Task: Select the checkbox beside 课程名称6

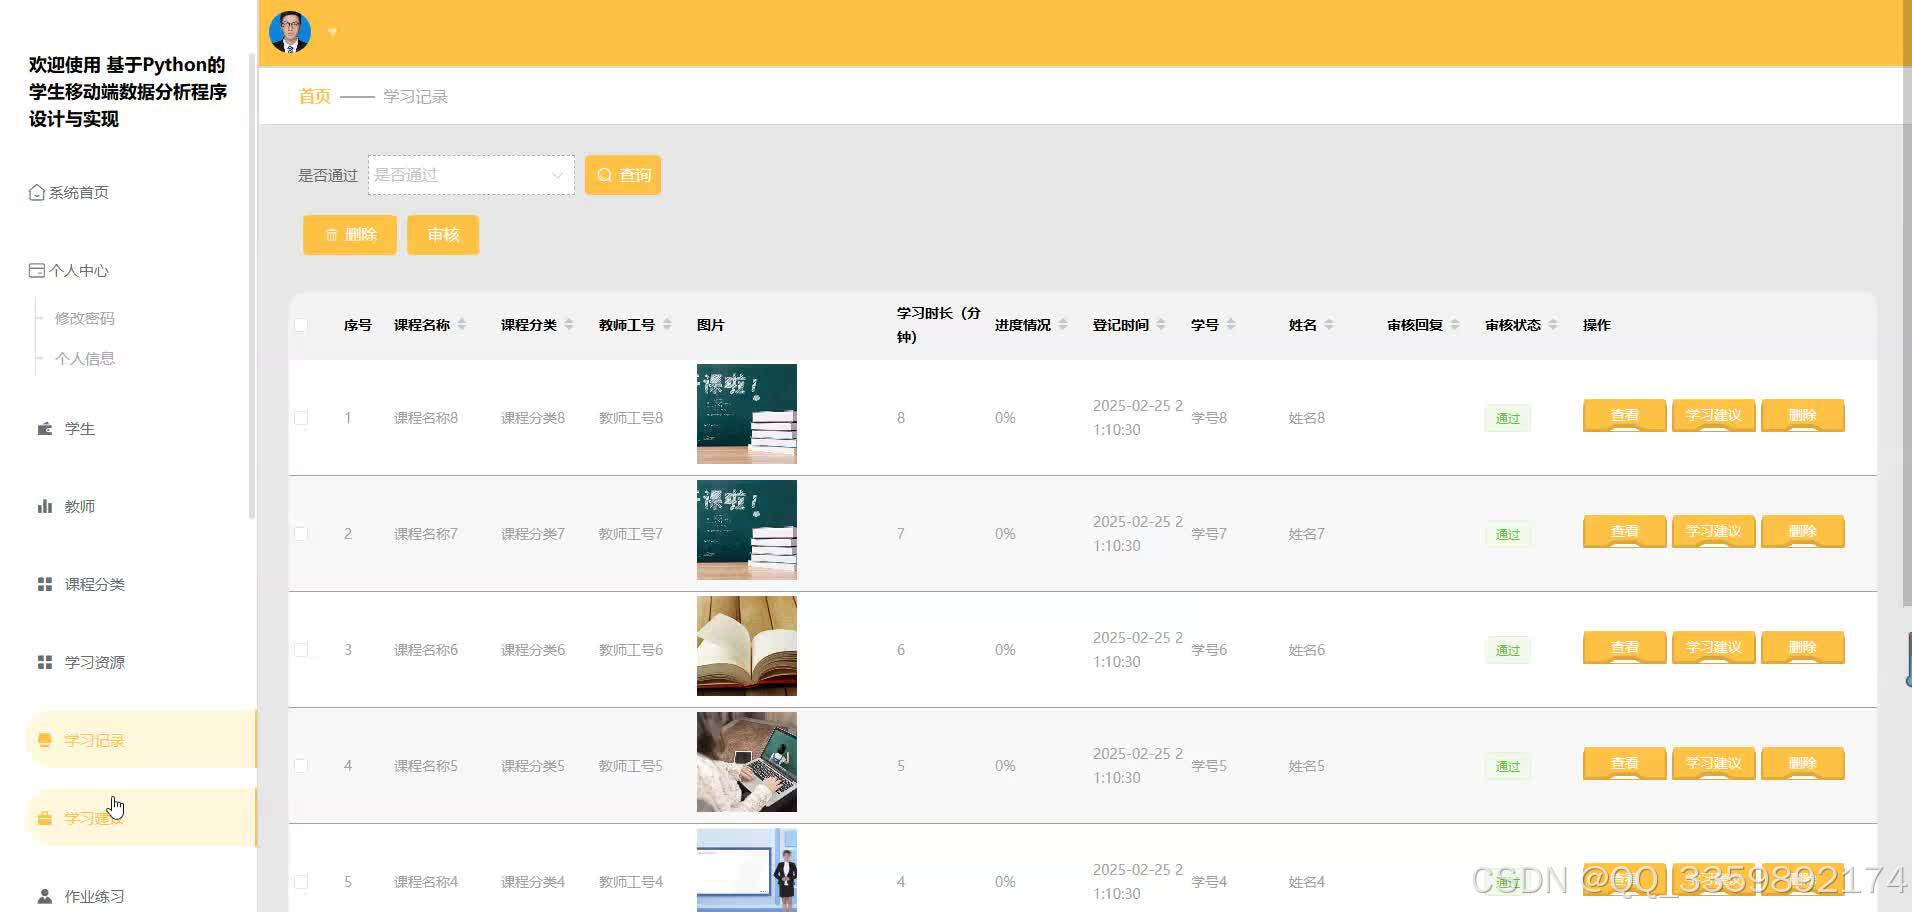Action: [x=301, y=649]
